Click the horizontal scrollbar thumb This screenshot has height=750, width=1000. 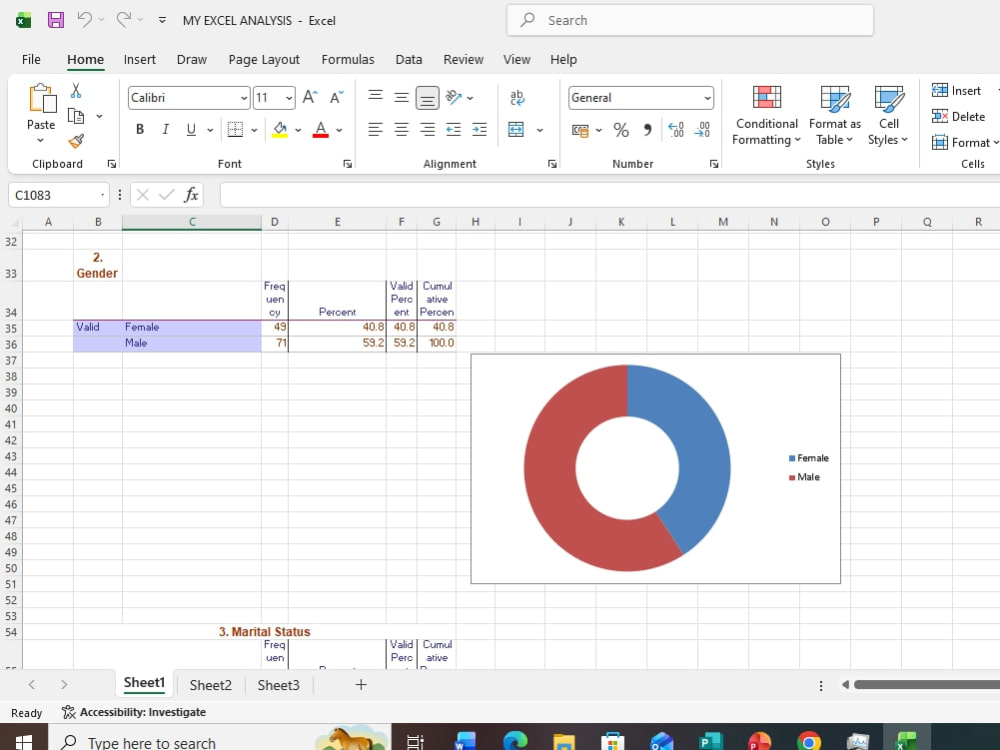point(927,684)
